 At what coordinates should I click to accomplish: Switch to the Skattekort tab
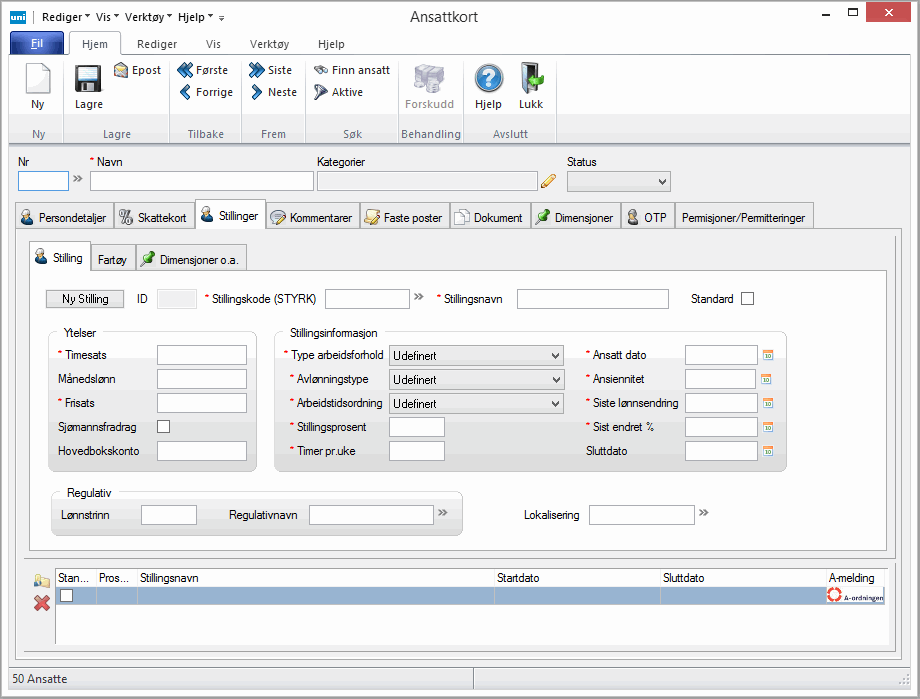coord(153,217)
